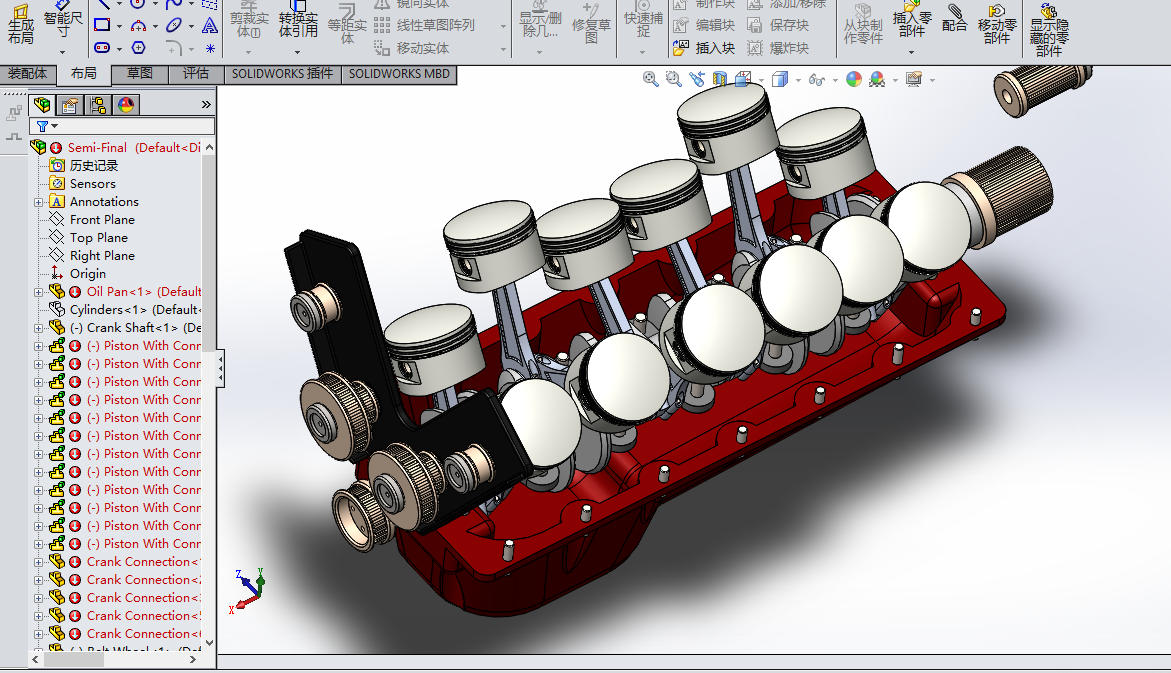Switch to the 草图 (Sketch) tab
1171x673 pixels.
pos(140,74)
